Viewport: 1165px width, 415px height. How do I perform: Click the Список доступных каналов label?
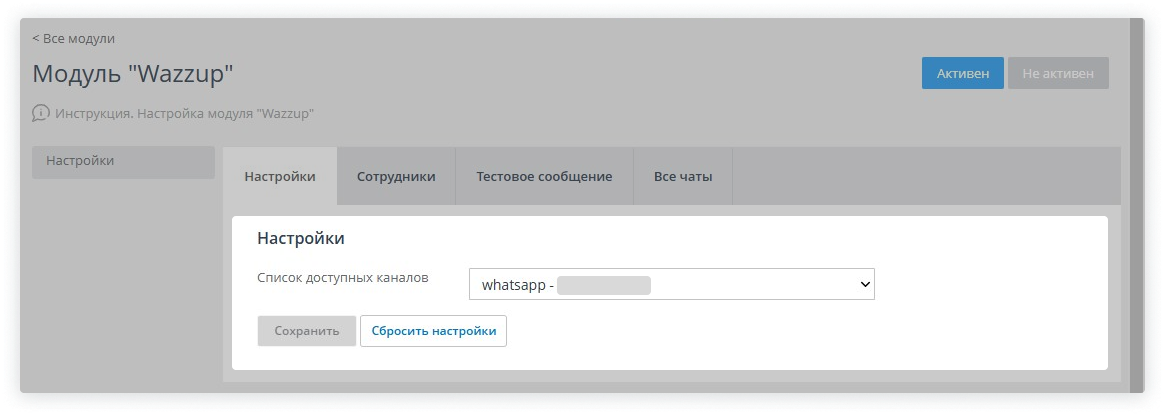[343, 277]
